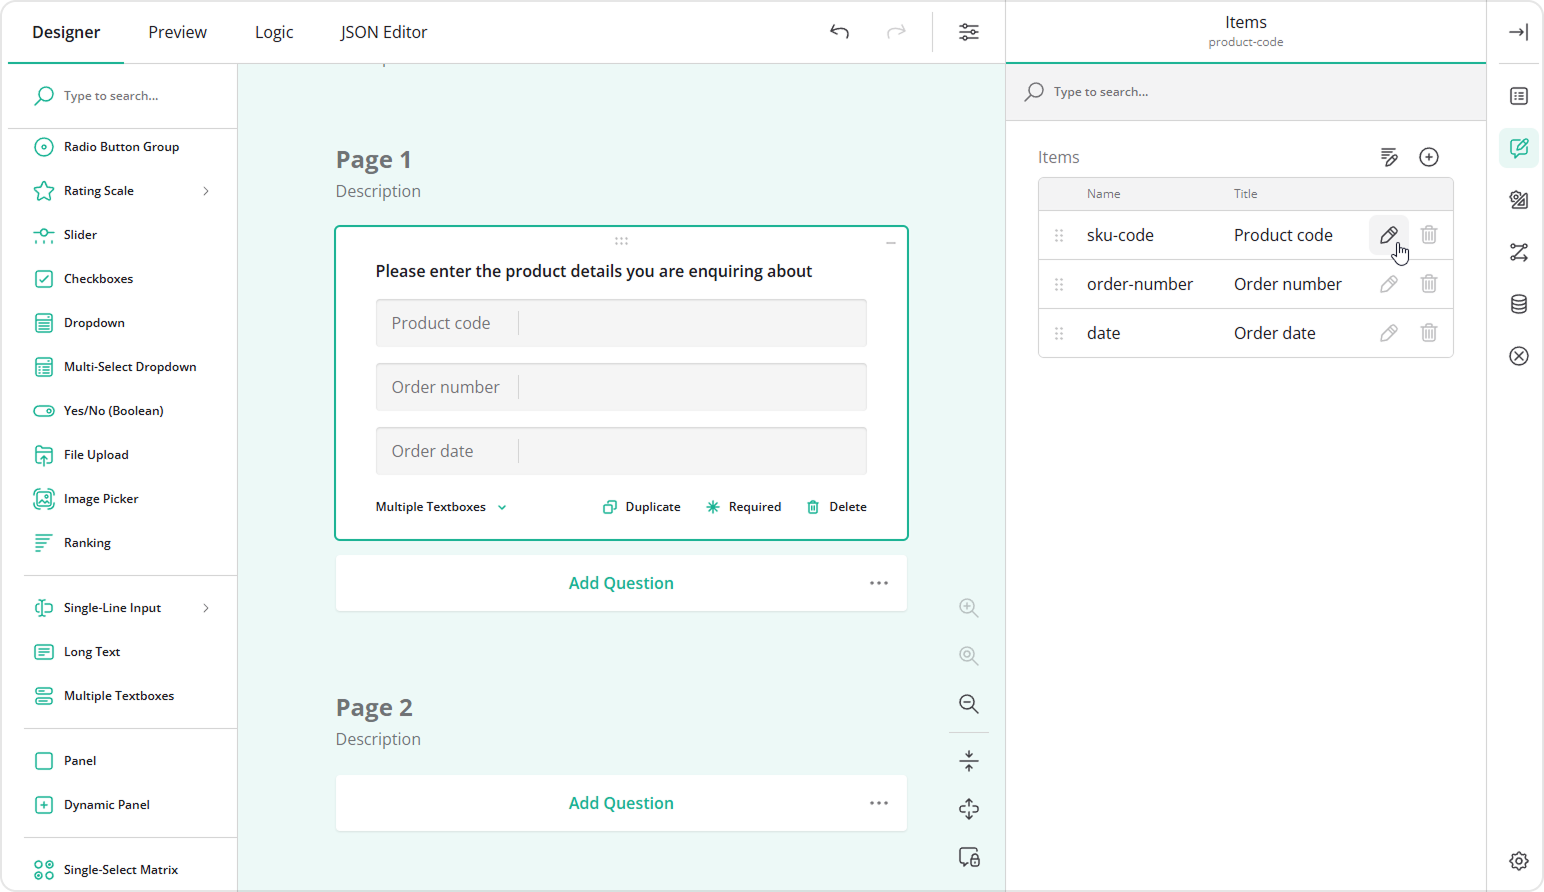Screen dimensions: 1544x892
Task: Click Add Question on Page 1
Action: pyautogui.click(x=620, y=583)
